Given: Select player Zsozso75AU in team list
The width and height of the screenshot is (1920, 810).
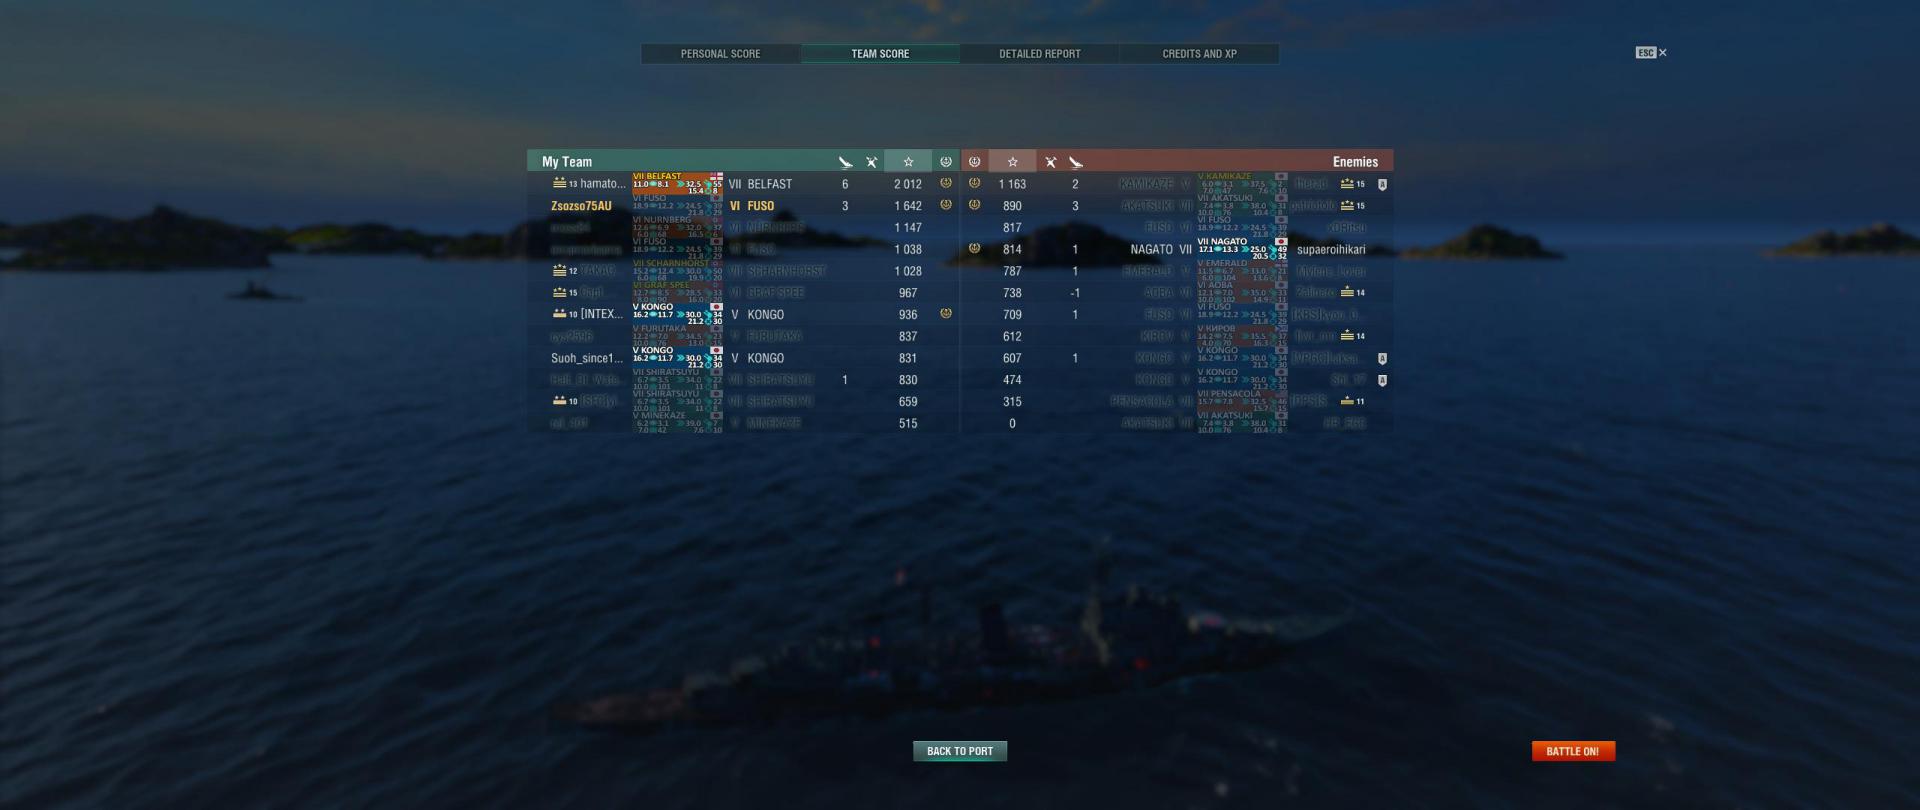Looking at the screenshot, I should click(x=581, y=206).
